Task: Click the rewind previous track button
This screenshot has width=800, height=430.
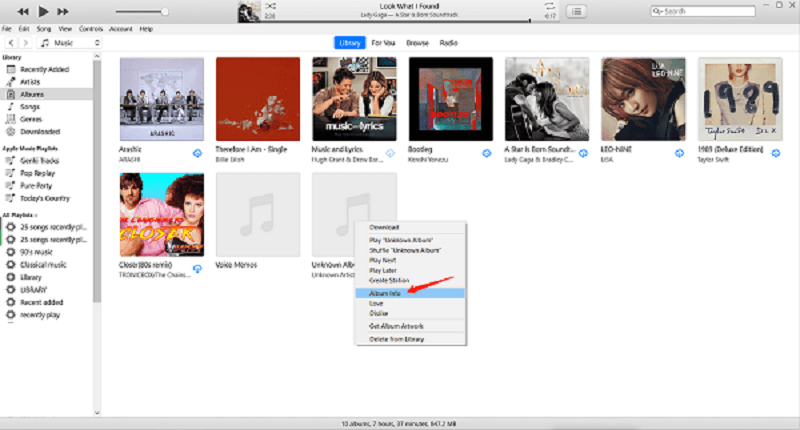Action: tap(22, 11)
